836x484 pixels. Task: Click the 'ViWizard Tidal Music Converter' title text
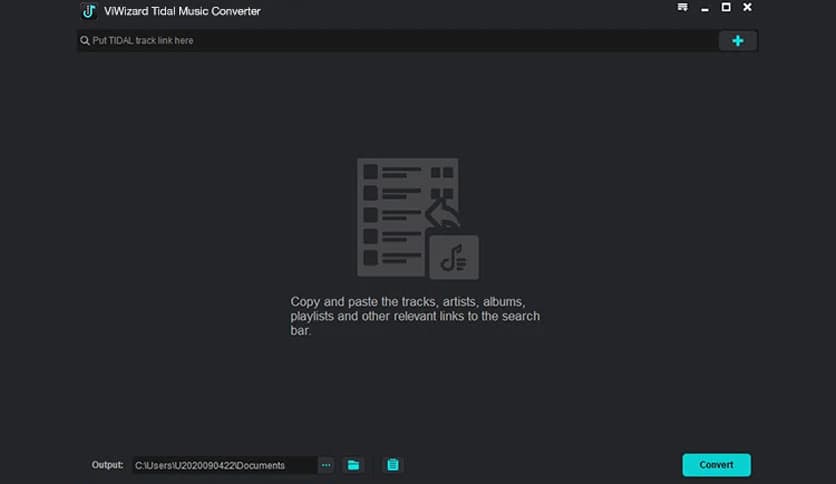[182, 11]
